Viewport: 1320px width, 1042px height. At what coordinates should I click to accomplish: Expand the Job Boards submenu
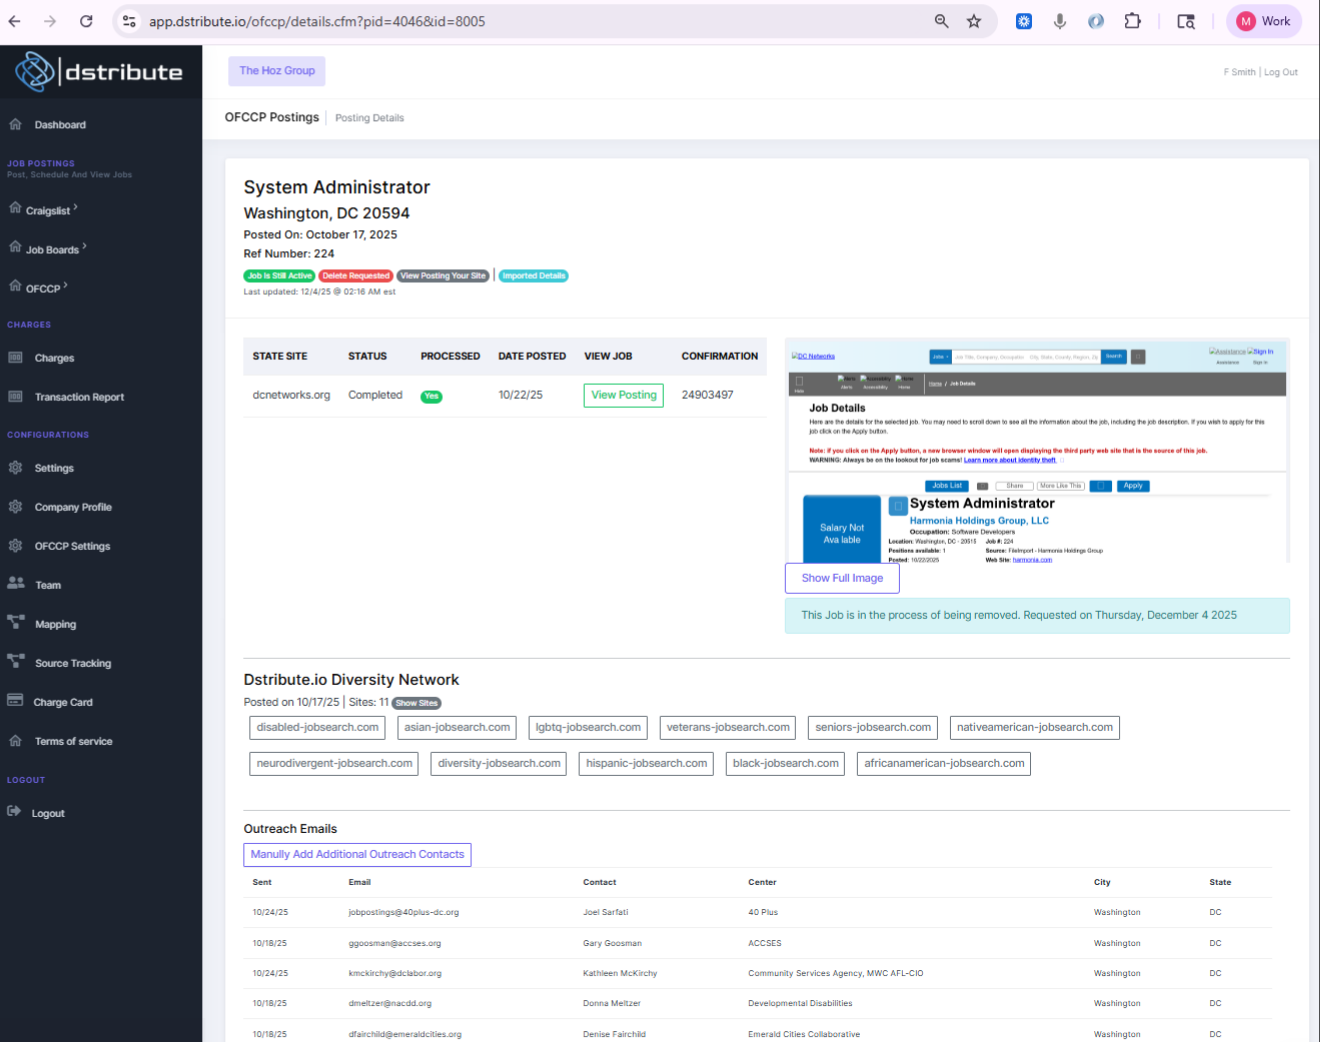[55, 249]
